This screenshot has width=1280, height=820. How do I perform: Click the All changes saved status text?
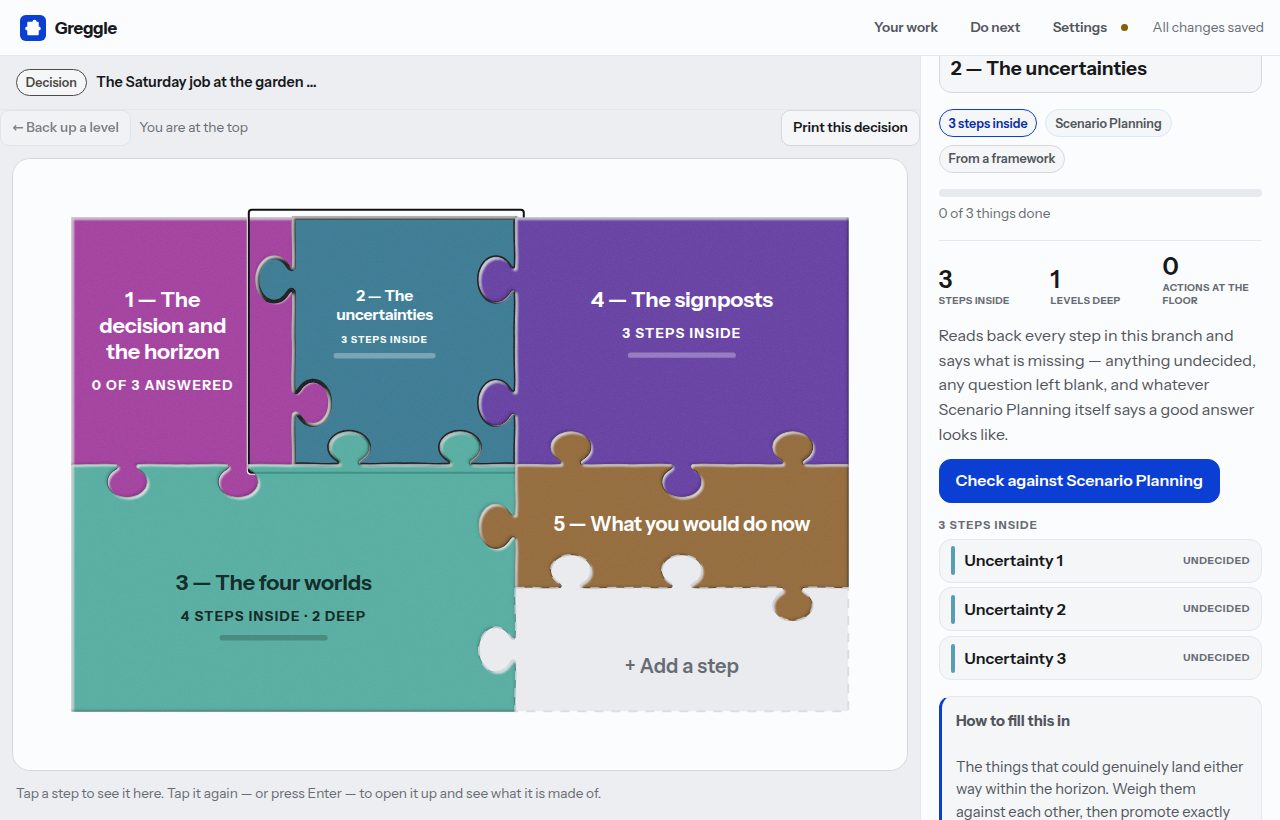pyautogui.click(x=1208, y=28)
